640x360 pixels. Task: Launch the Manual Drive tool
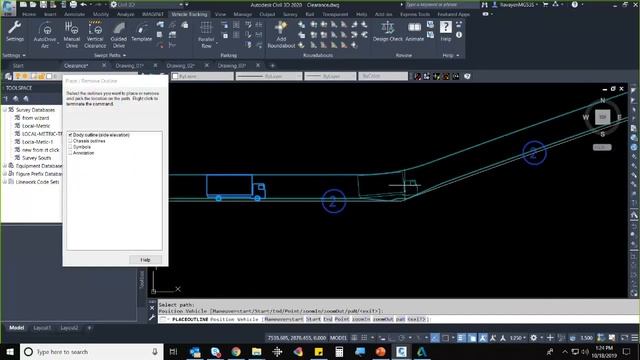[x=72, y=35]
